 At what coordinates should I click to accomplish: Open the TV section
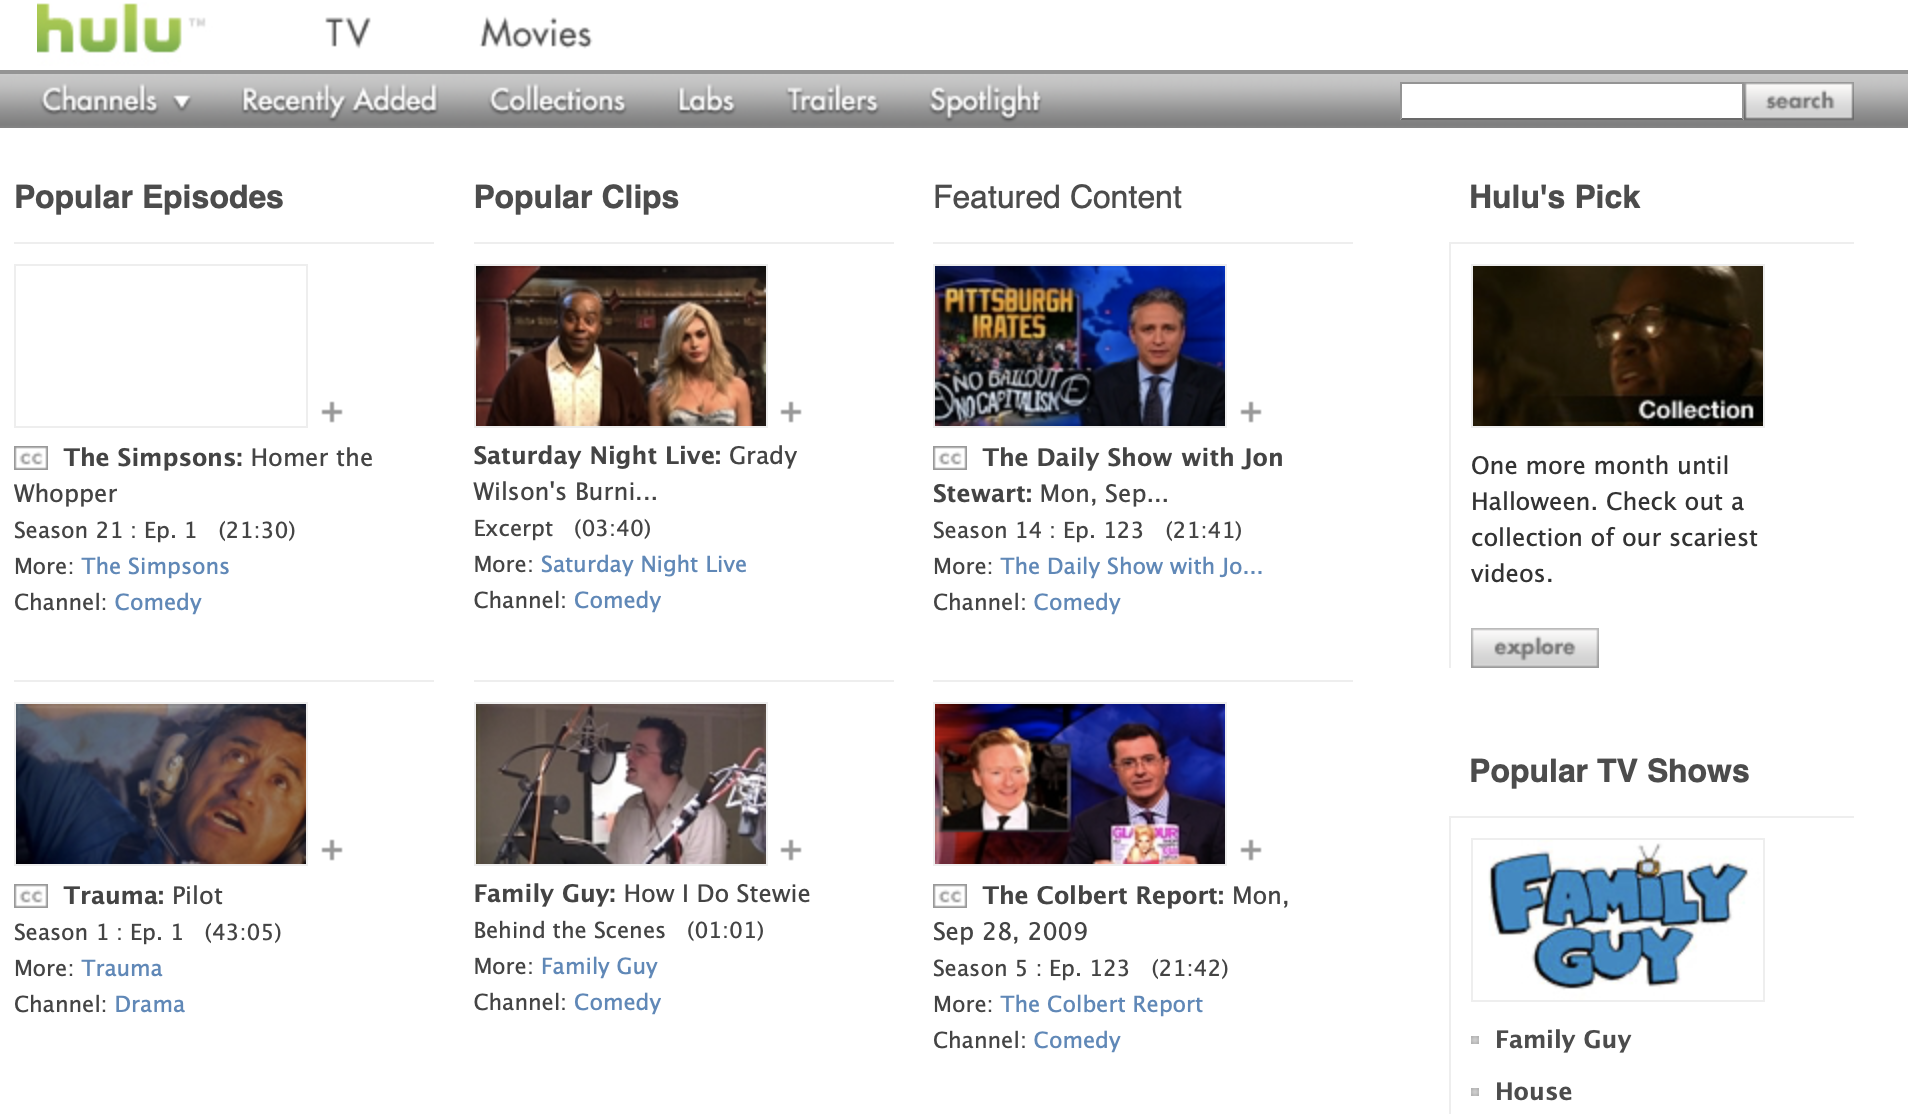click(347, 33)
